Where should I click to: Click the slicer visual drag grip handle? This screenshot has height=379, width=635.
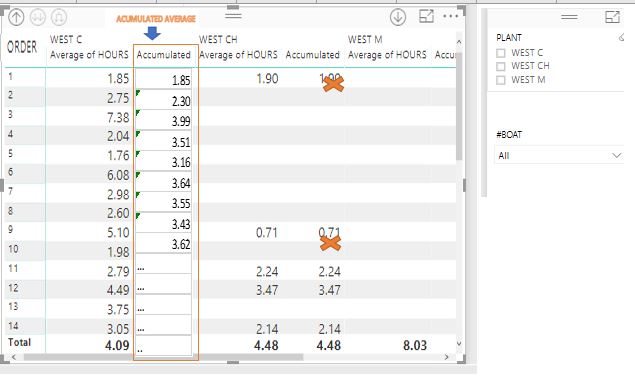pyautogui.click(x=569, y=17)
